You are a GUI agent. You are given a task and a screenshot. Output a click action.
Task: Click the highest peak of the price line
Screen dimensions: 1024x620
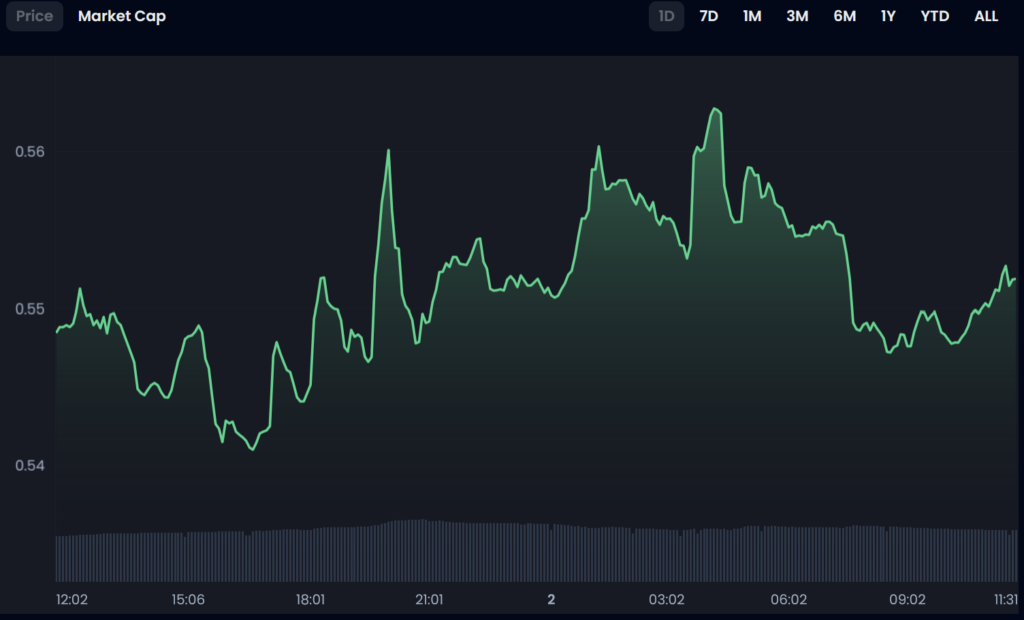click(x=714, y=109)
